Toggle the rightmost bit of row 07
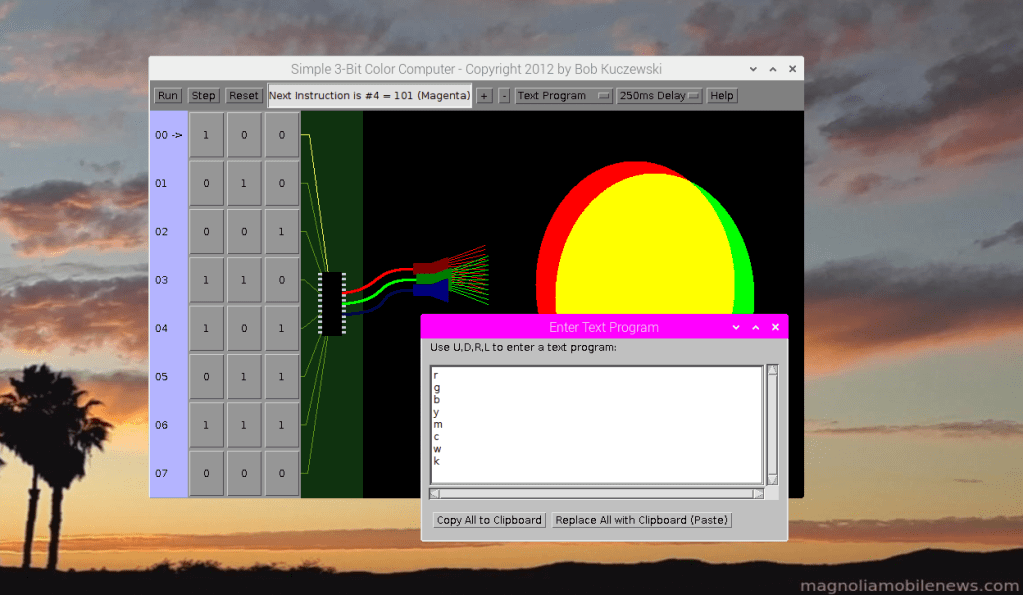This screenshot has width=1023, height=595. pyautogui.click(x=282, y=474)
